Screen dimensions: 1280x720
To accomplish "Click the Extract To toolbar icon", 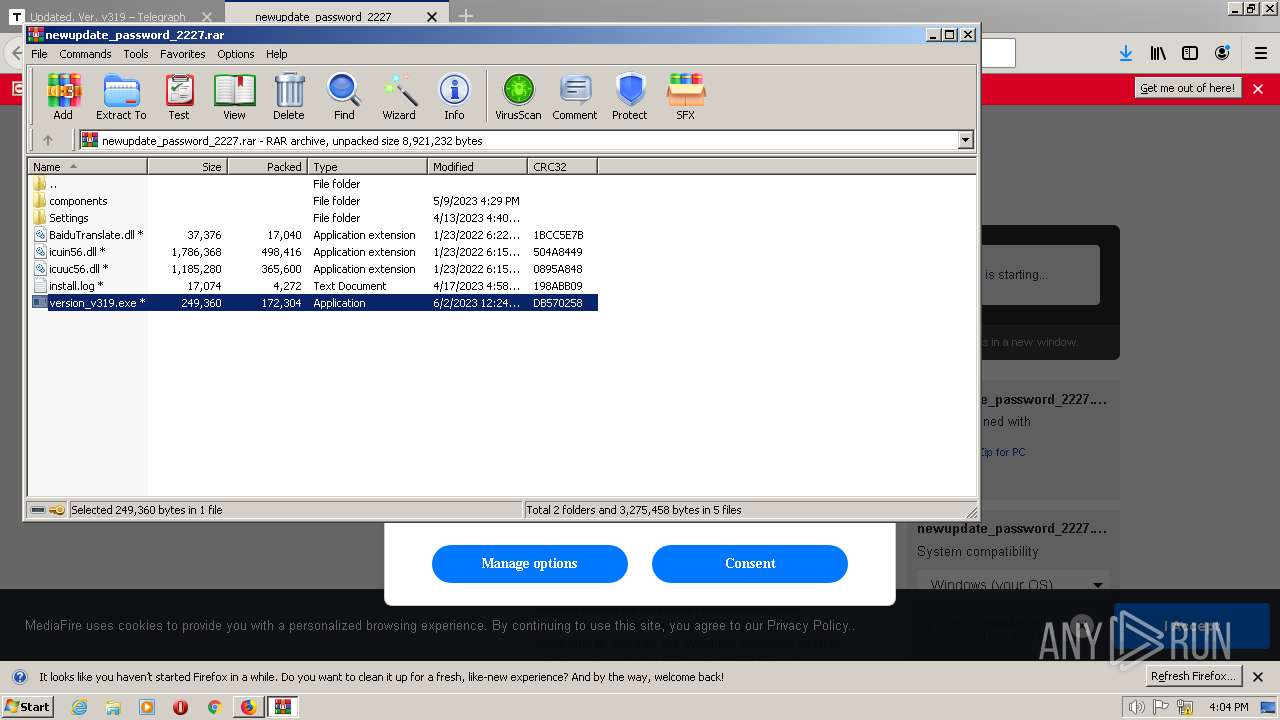I will click(121, 97).
